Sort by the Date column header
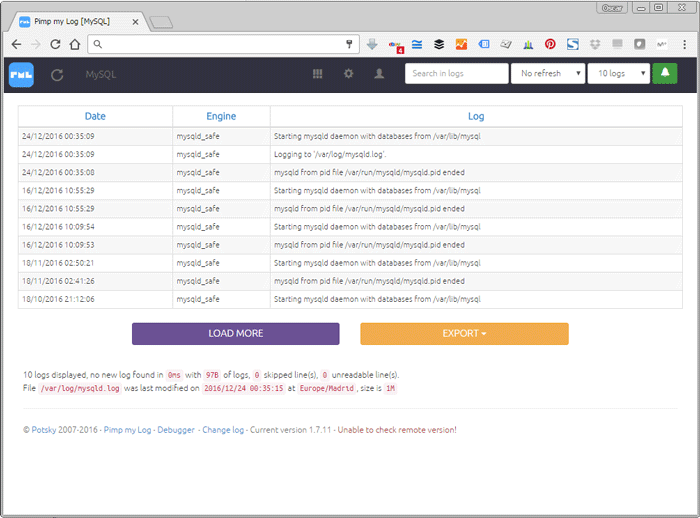The image size is (700, 518). point(95,116)
